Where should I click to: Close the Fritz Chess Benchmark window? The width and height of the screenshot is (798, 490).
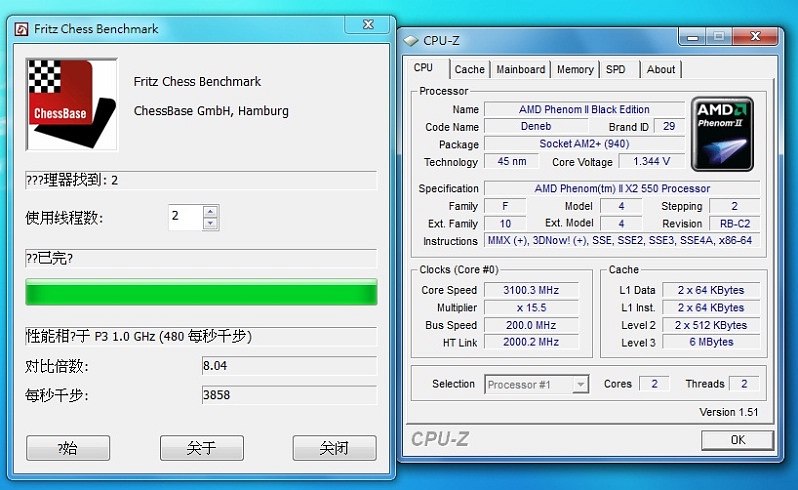click(368, 24)
